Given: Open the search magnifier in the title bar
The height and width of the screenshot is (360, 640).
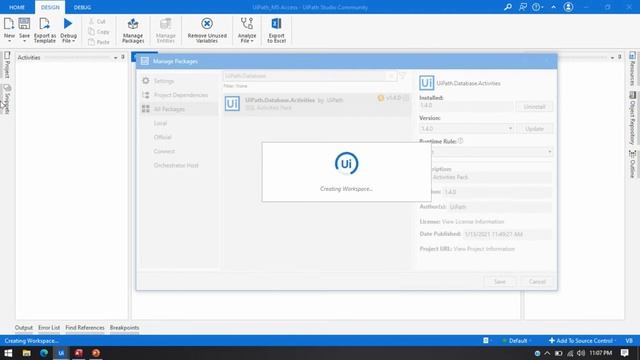Looking at the screenshot, I should (508, 7).
